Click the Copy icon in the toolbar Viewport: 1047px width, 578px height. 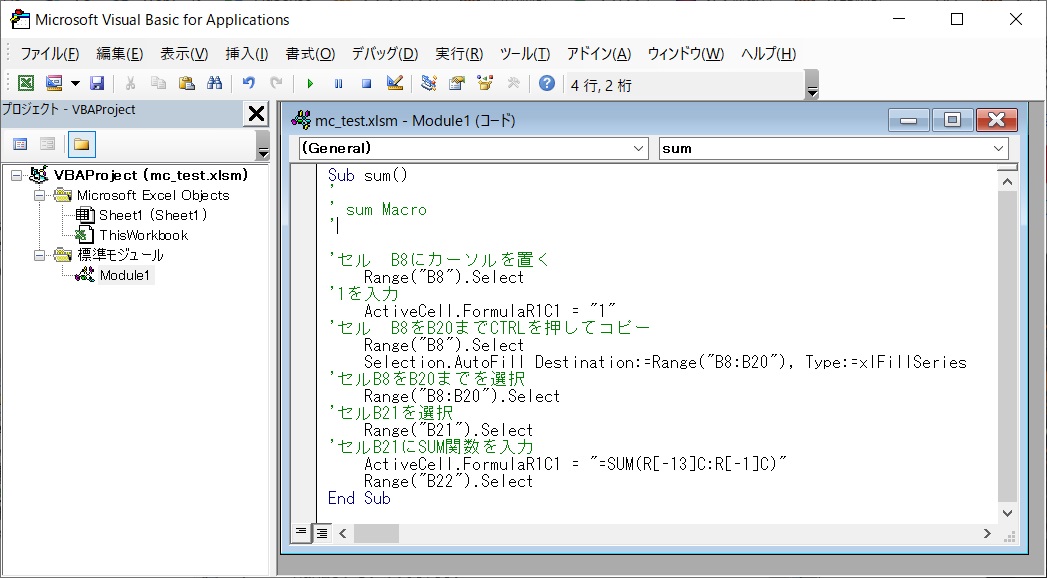click(158, 83)
